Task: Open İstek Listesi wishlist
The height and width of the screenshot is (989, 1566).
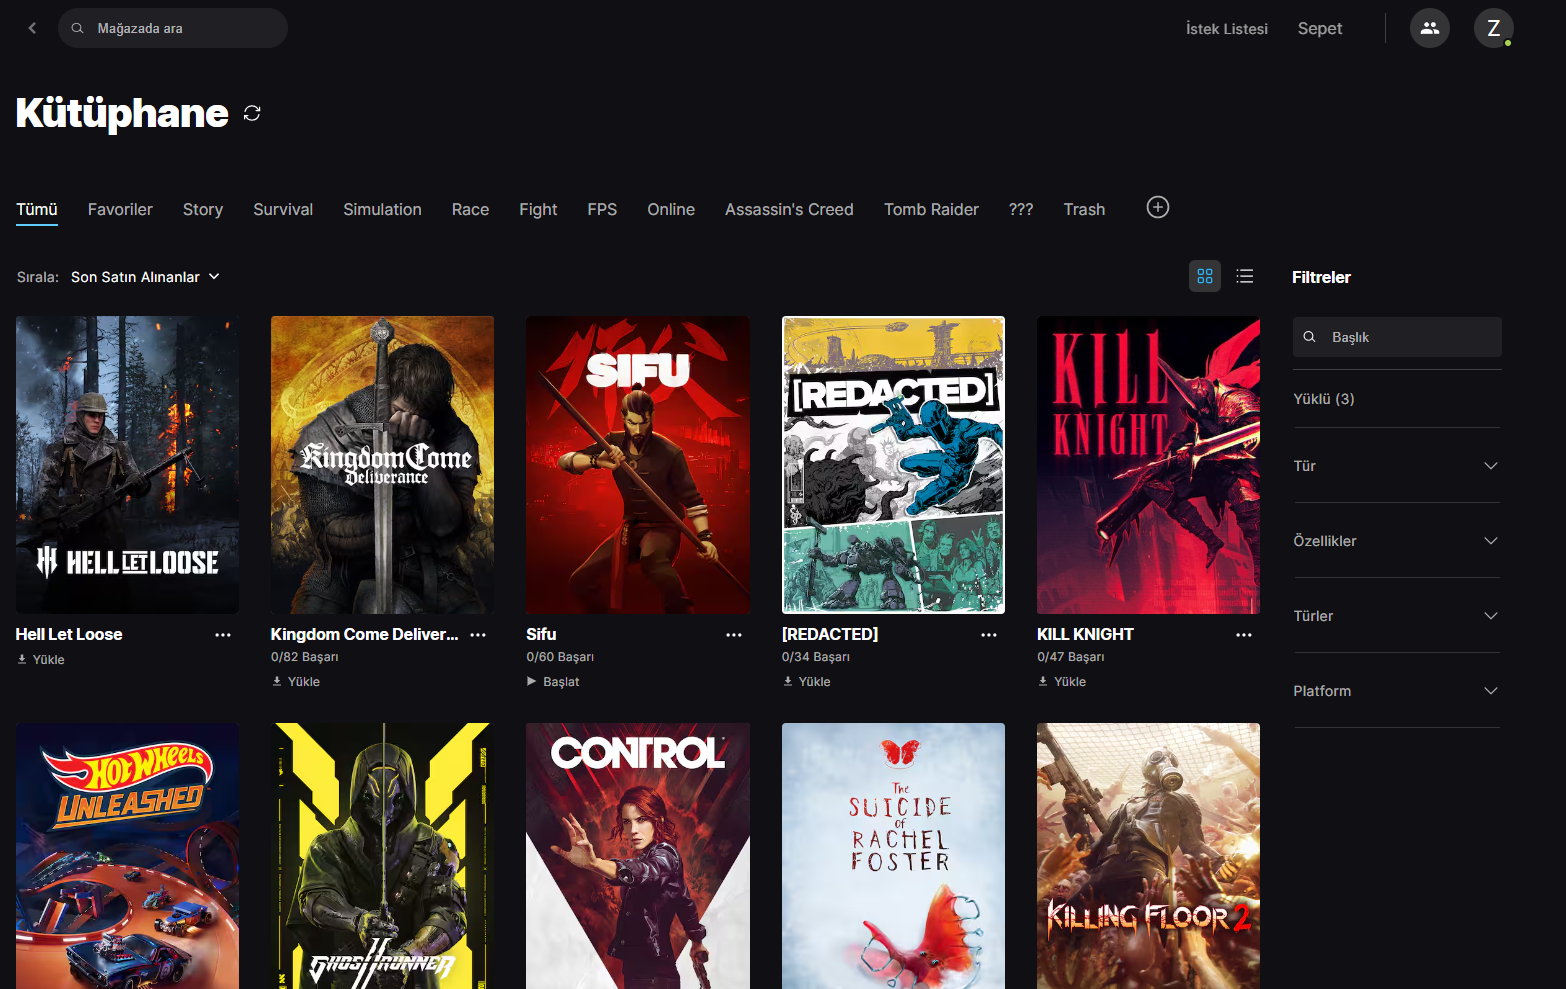Action: click(1227, 29)
